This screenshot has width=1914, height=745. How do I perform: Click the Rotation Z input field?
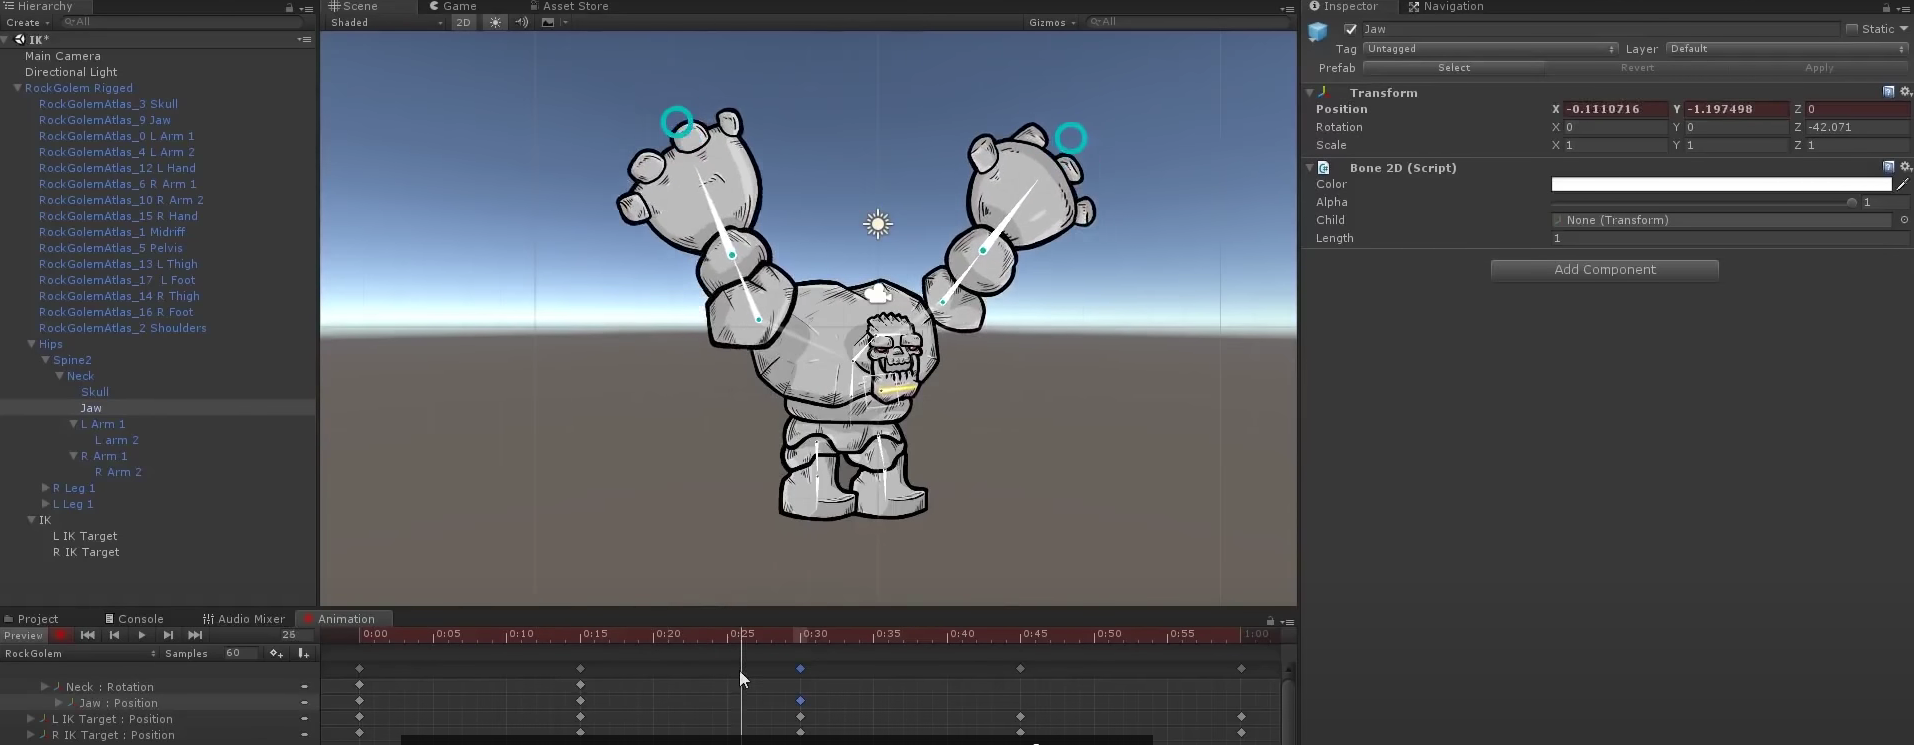[1858, 127]
